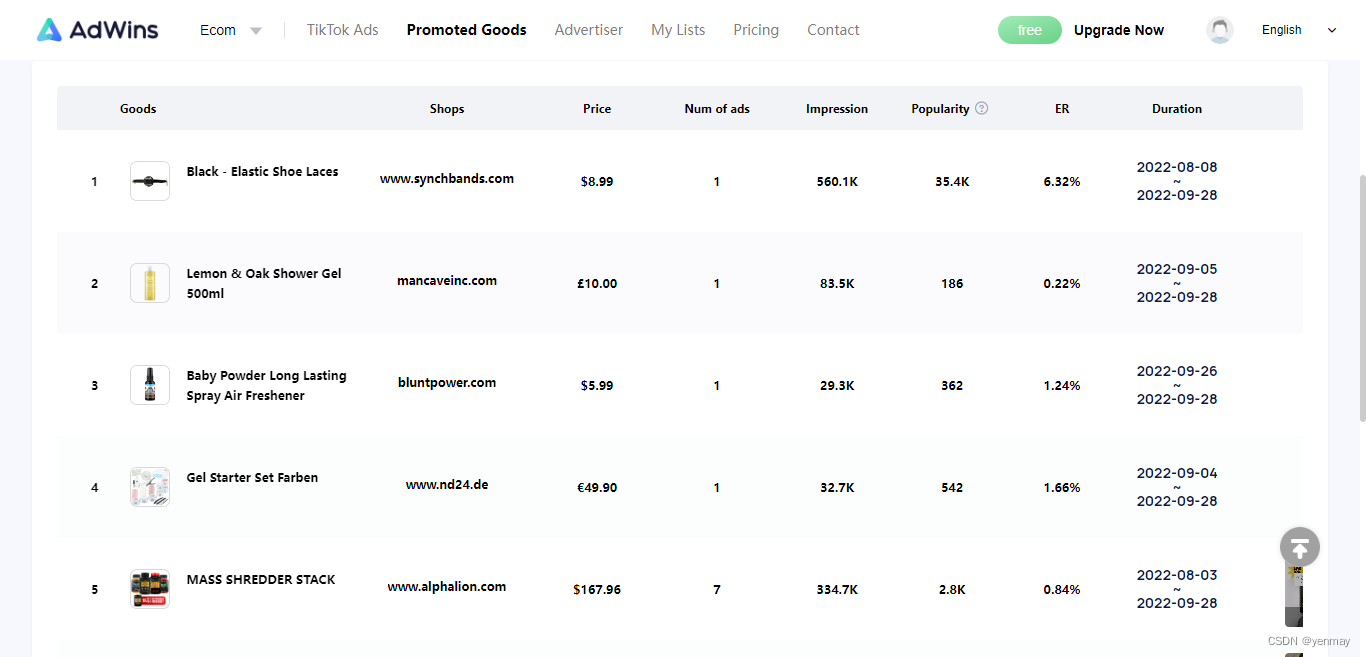
Task: Visit shop bluntpower.com
Action: click(x=447, y=383)
